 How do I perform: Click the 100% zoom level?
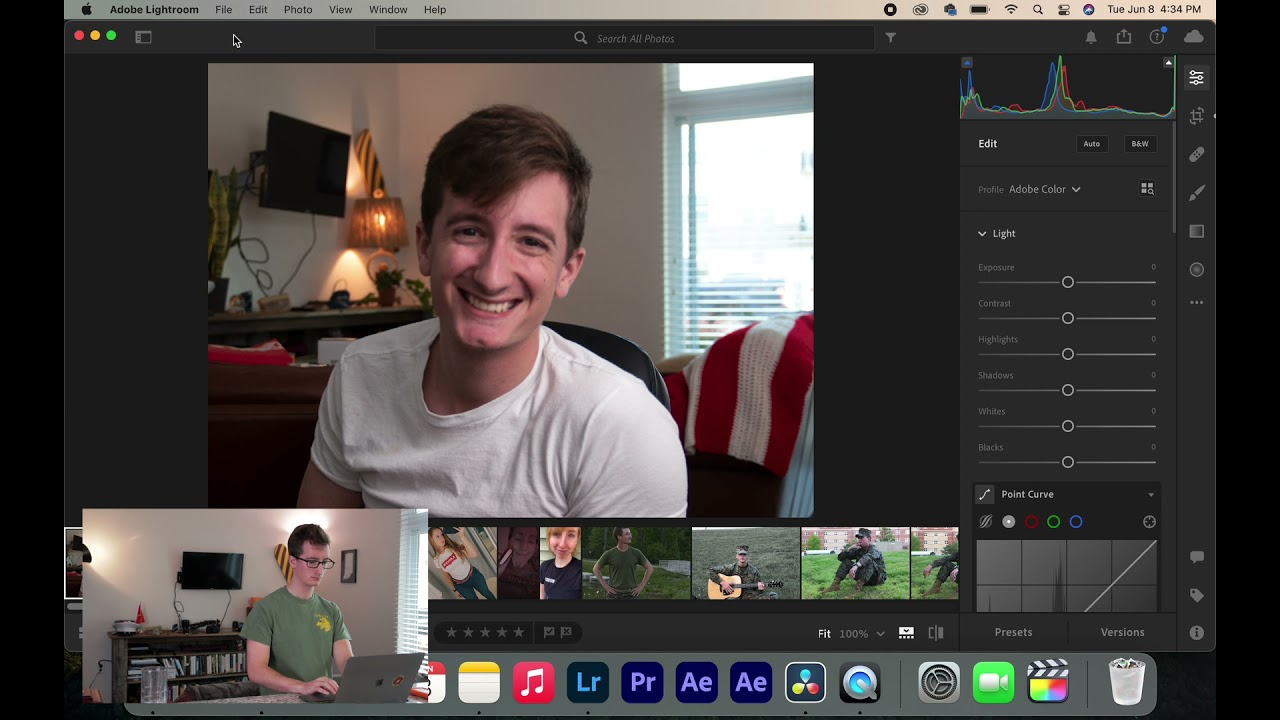pyautogui.click(x=853, y=634)
